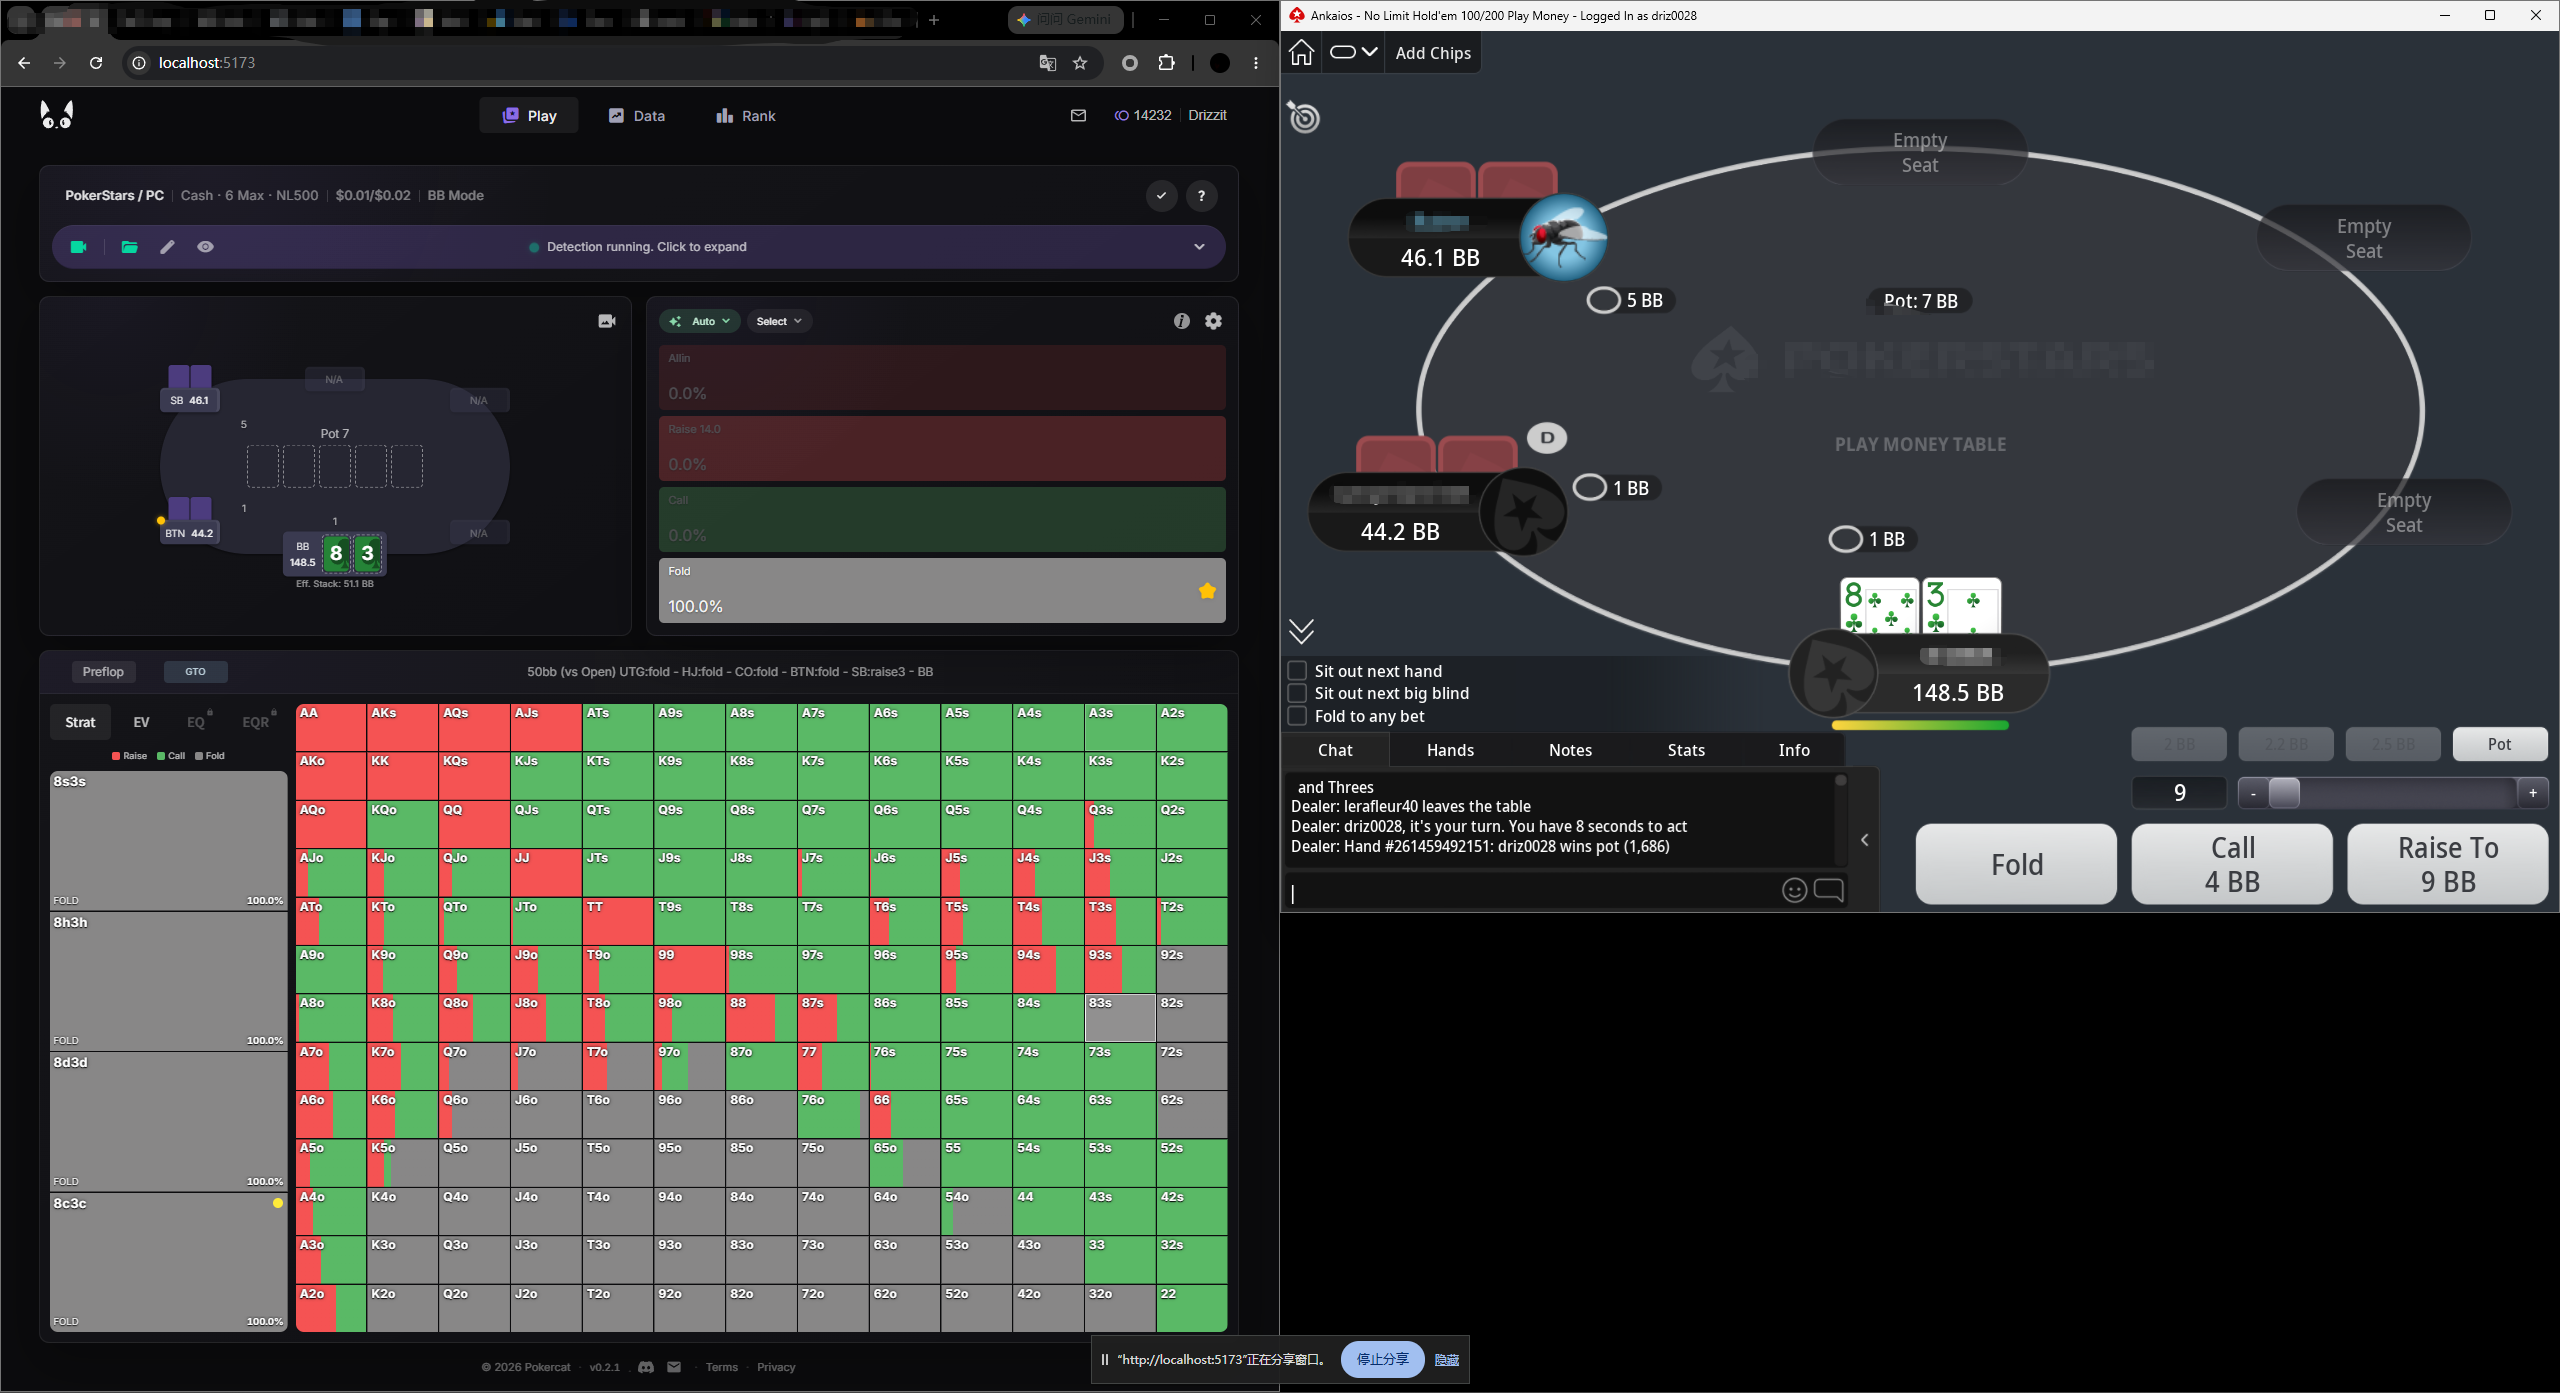Switch to the Play tab
2560x1393 pixels.
click(x=529, y=116)
